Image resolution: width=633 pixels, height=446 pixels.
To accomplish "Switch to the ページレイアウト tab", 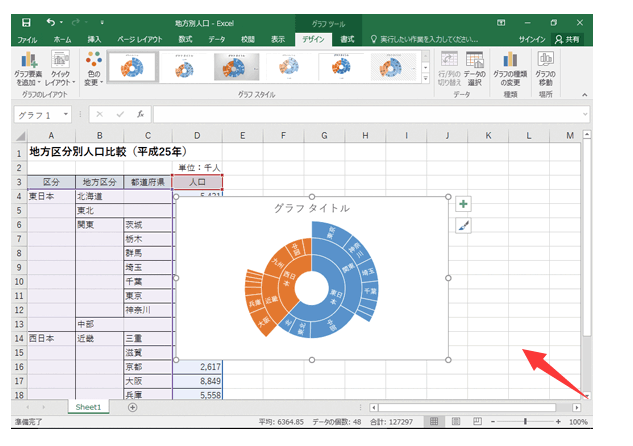I will click(x=140, y=40).
